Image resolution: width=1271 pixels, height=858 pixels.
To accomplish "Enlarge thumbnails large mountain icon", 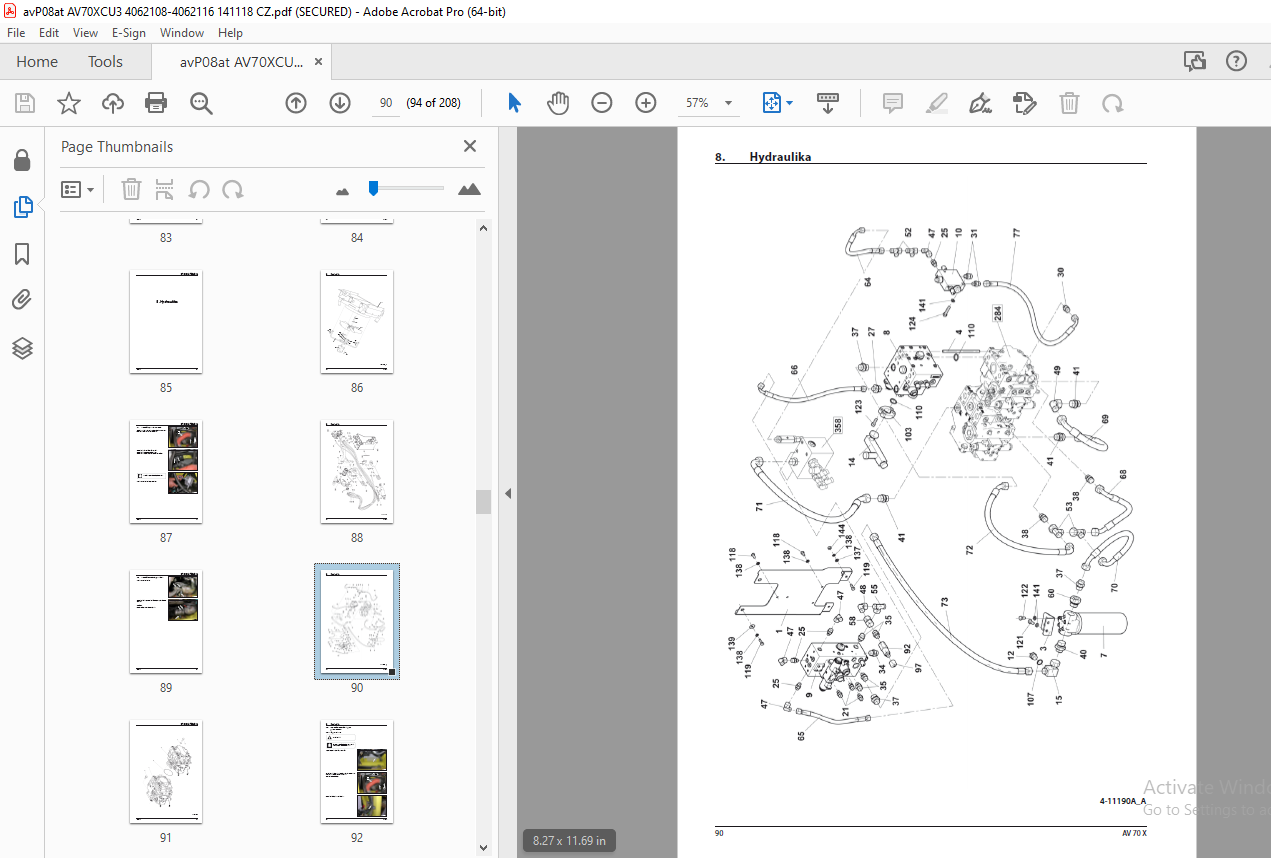I will pyautogui.click(x=469, y=188).
